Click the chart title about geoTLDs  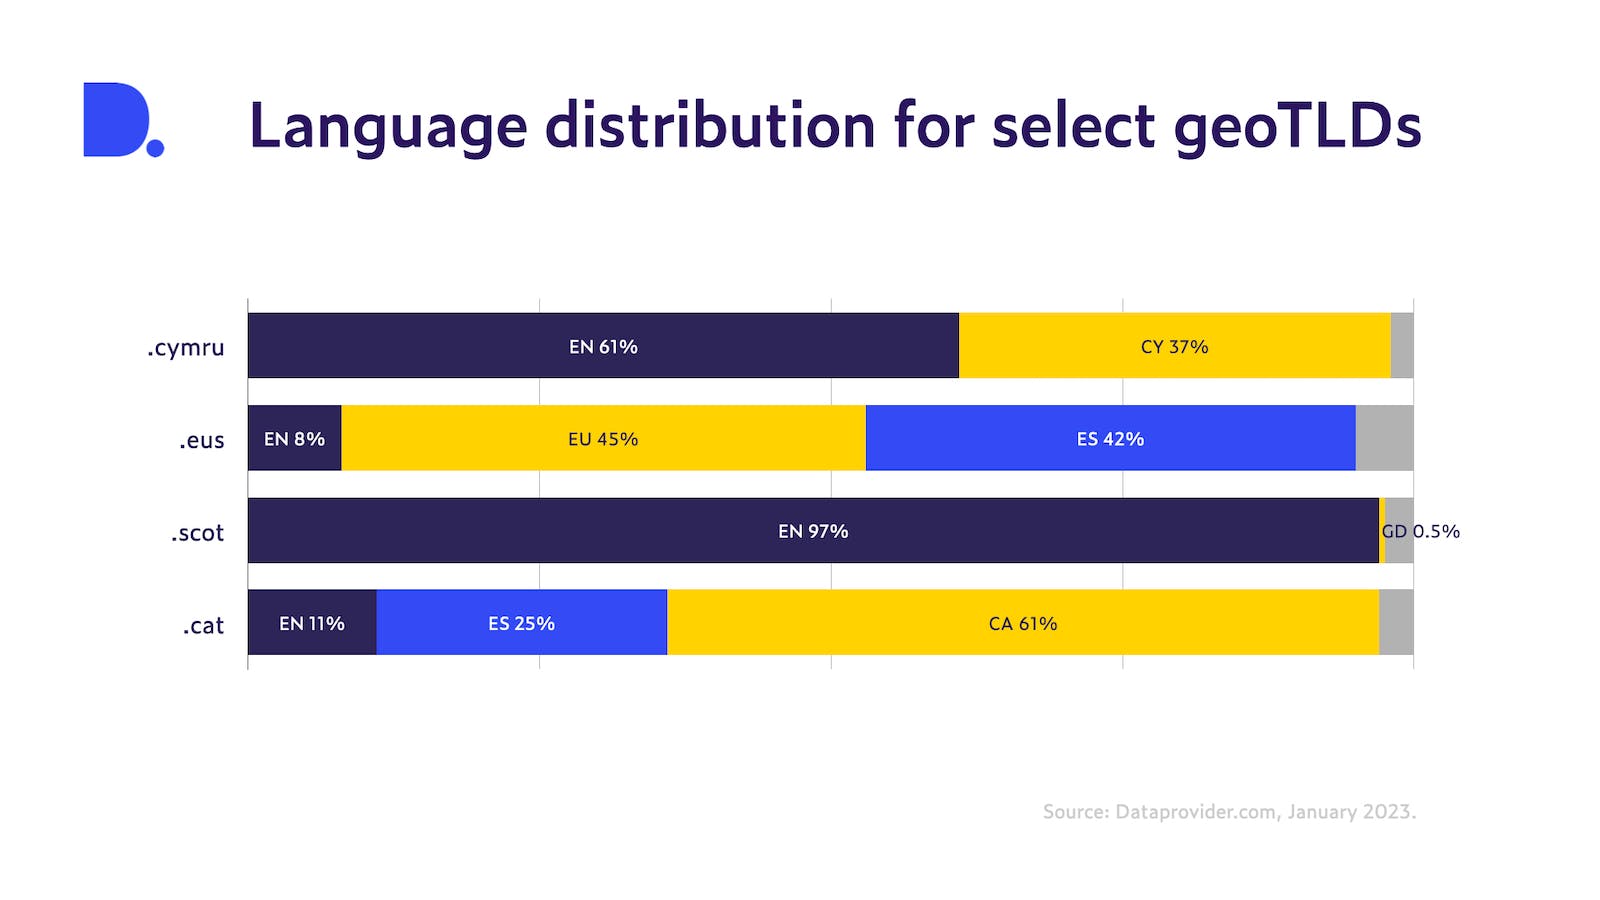click(834, 126)
